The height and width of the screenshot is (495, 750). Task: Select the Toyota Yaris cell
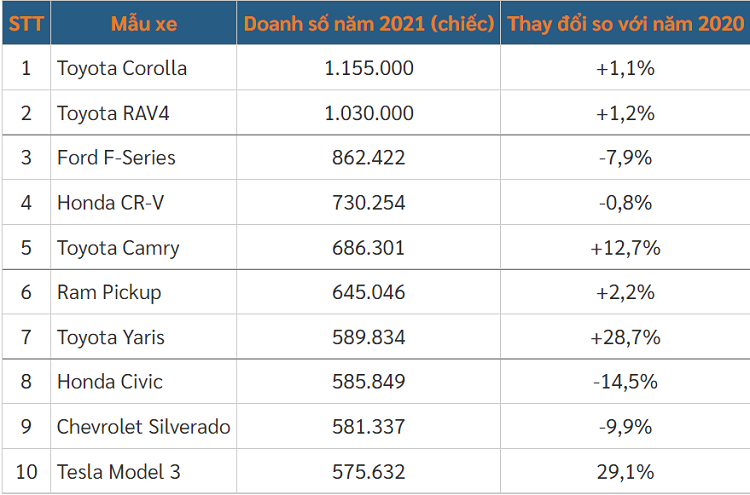pyautogui.click(x=111, y=337)
